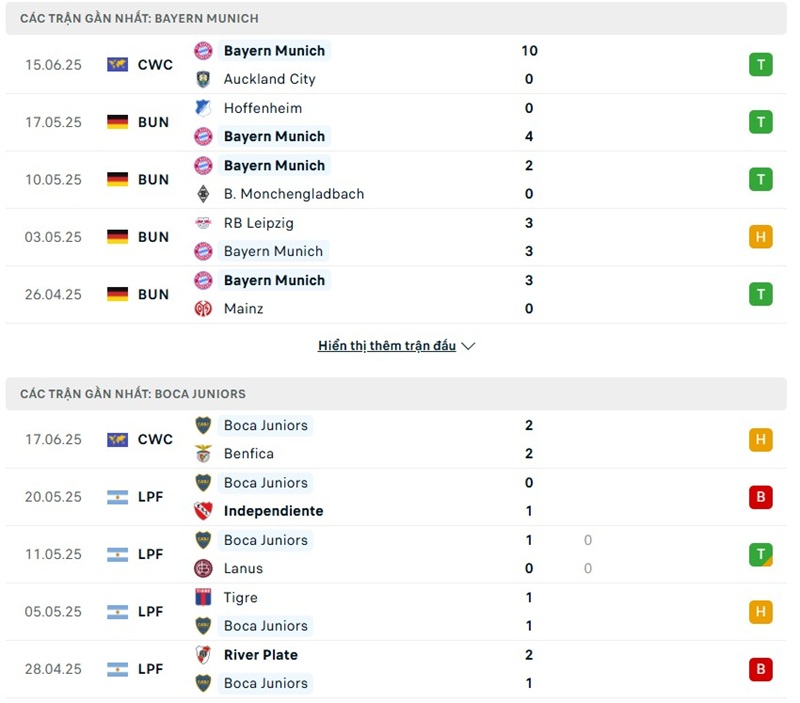Click the orange H badge for RB Leipzig match
This screenshot has height=703, width=800.
(761, 237)
